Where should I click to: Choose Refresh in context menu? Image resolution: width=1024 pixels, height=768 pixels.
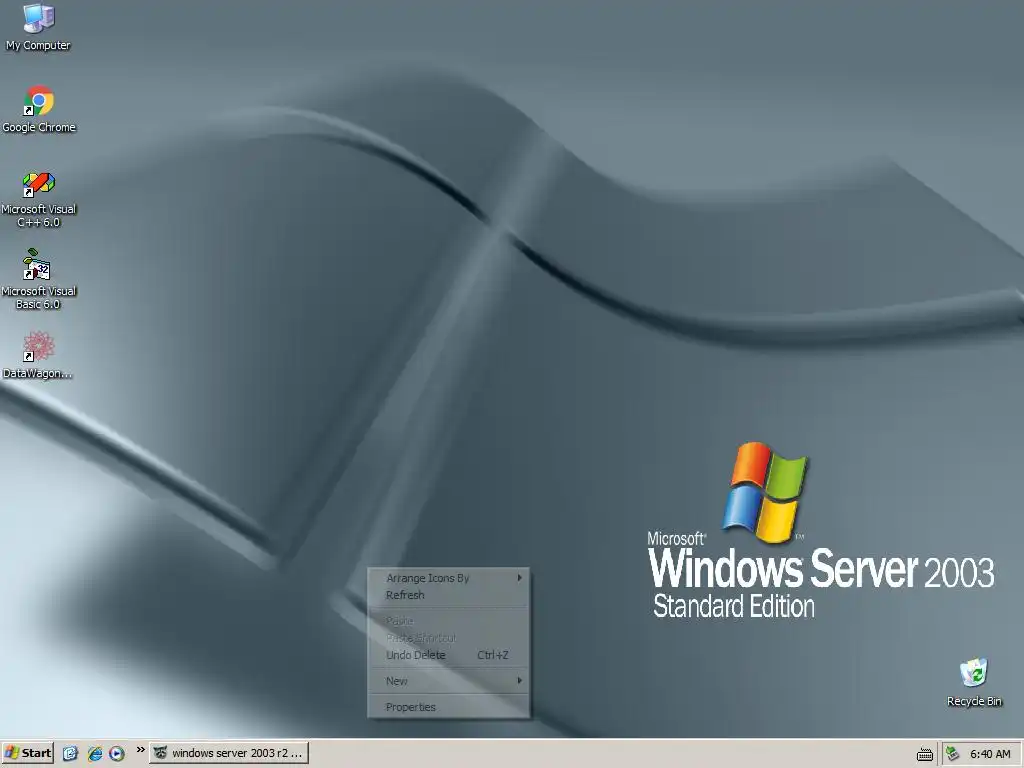coord(449,595)
